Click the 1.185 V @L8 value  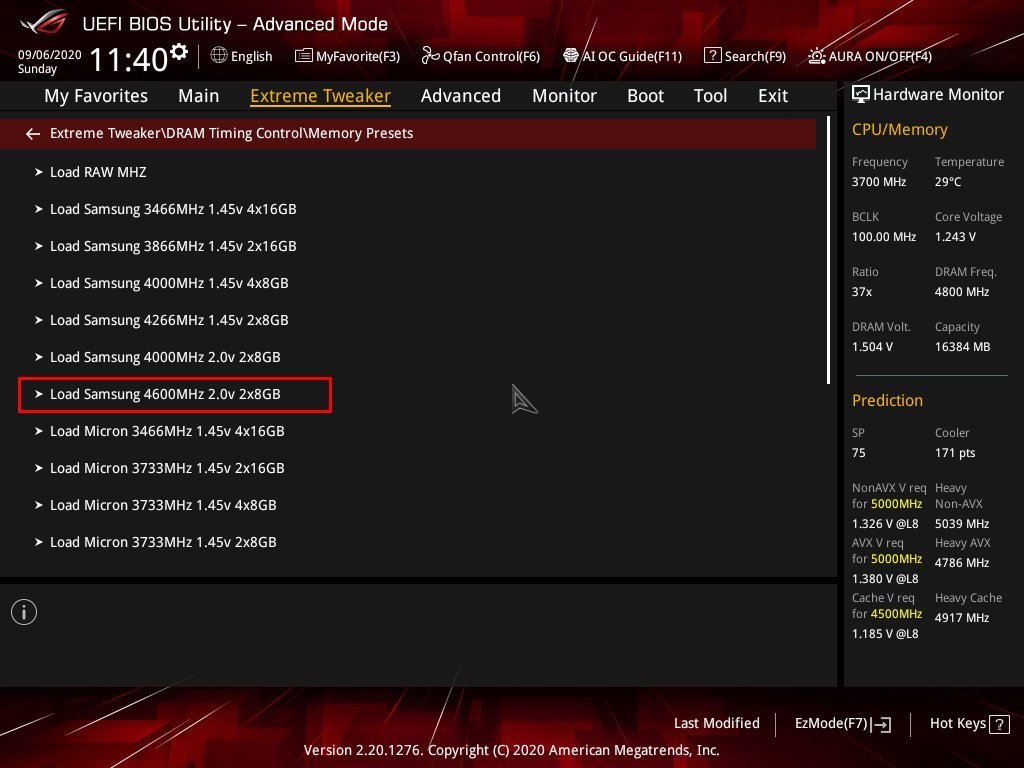(x=885, y=633)
